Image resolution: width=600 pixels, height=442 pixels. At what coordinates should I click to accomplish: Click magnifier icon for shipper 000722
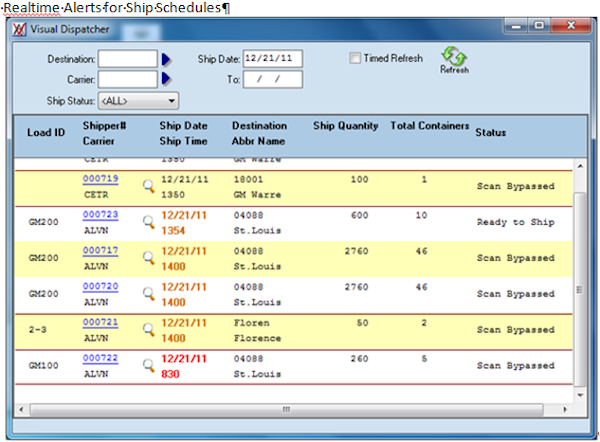148,365
